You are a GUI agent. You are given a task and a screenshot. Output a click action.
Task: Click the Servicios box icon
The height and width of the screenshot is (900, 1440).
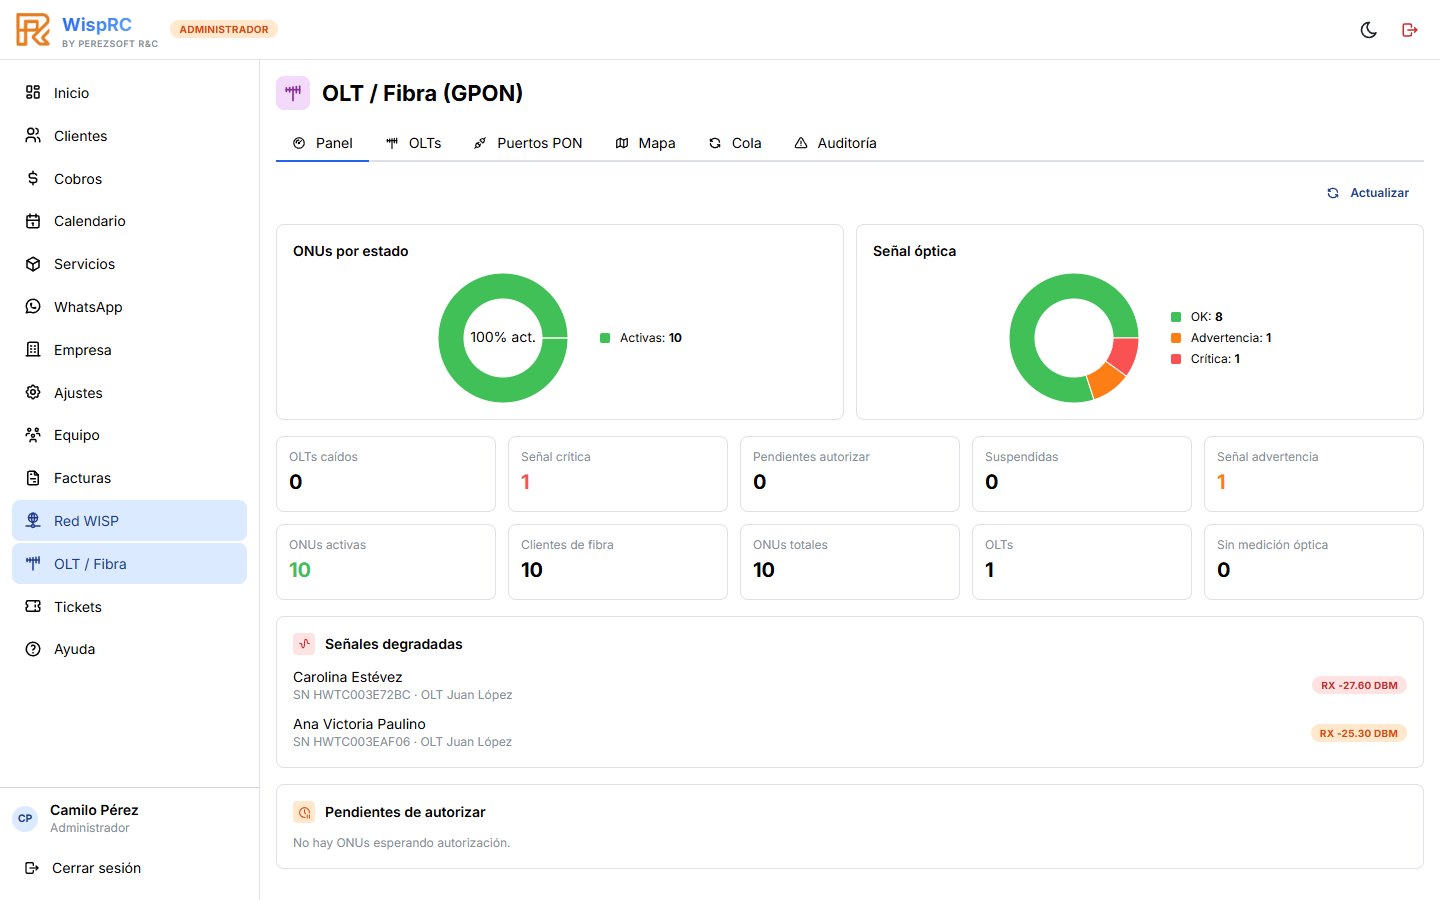(x=33, y=264)
